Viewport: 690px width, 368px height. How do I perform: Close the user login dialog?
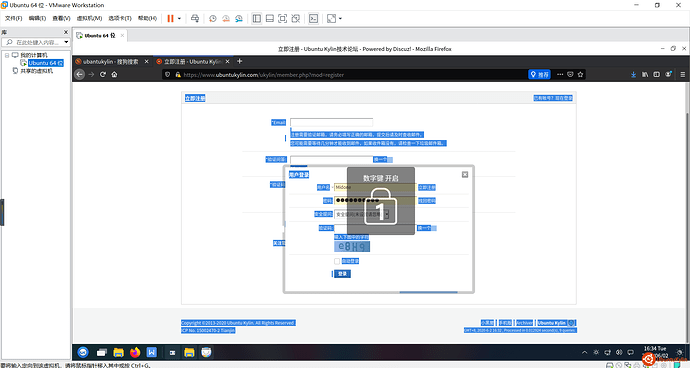pyautogui.click(x=465, y=175)
